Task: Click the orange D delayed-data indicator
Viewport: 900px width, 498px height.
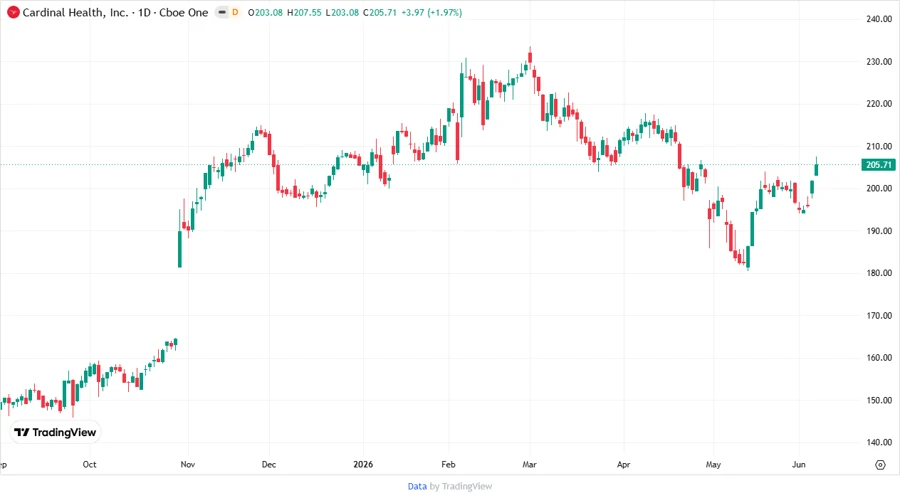Action: click(x=235, y=12)
